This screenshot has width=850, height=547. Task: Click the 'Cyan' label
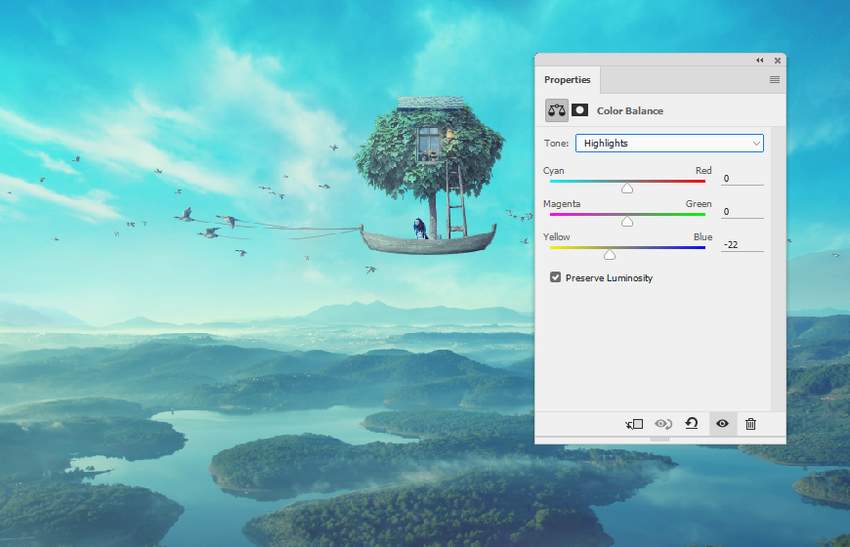(x=553, y=171)
